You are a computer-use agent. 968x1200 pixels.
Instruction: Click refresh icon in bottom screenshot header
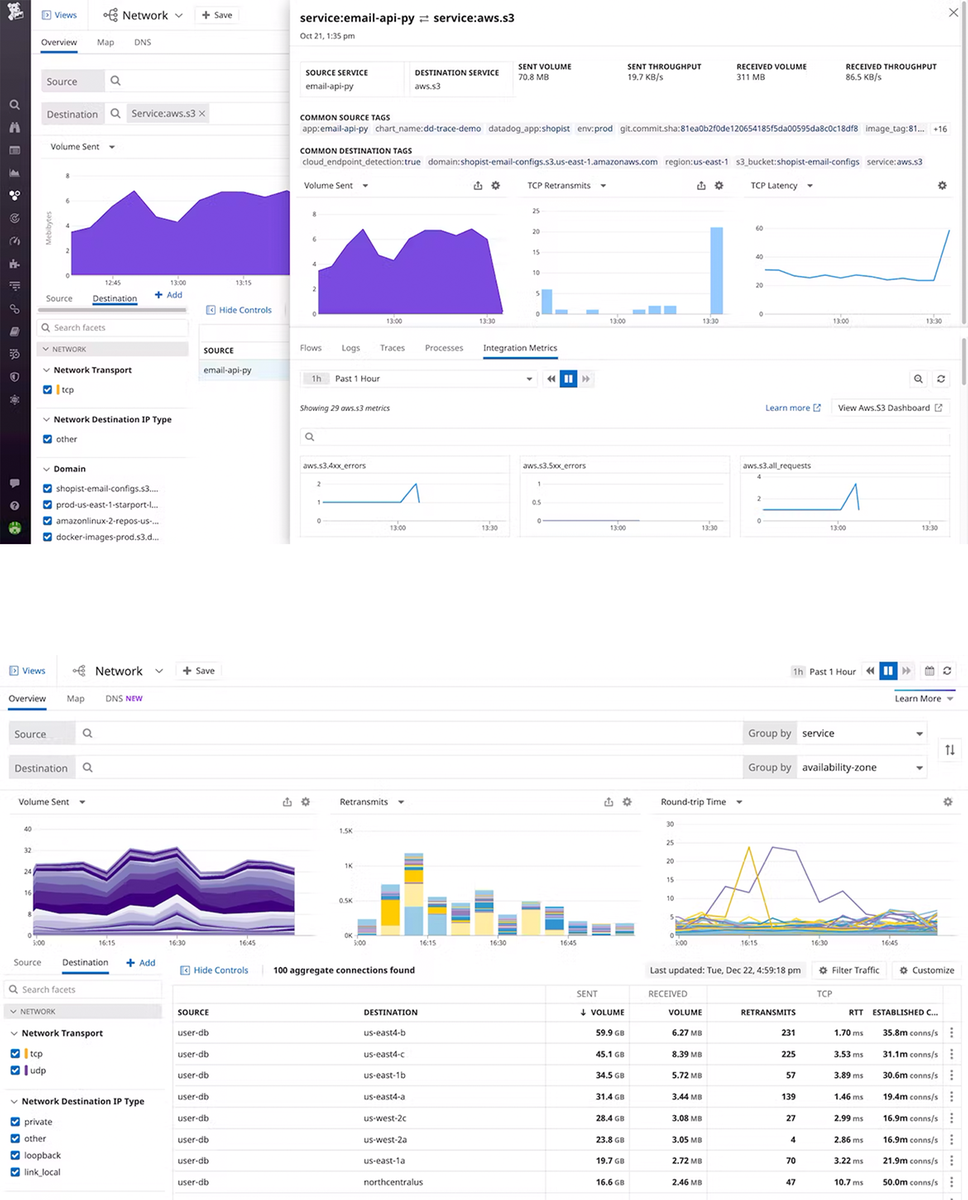tap(947, 671)
